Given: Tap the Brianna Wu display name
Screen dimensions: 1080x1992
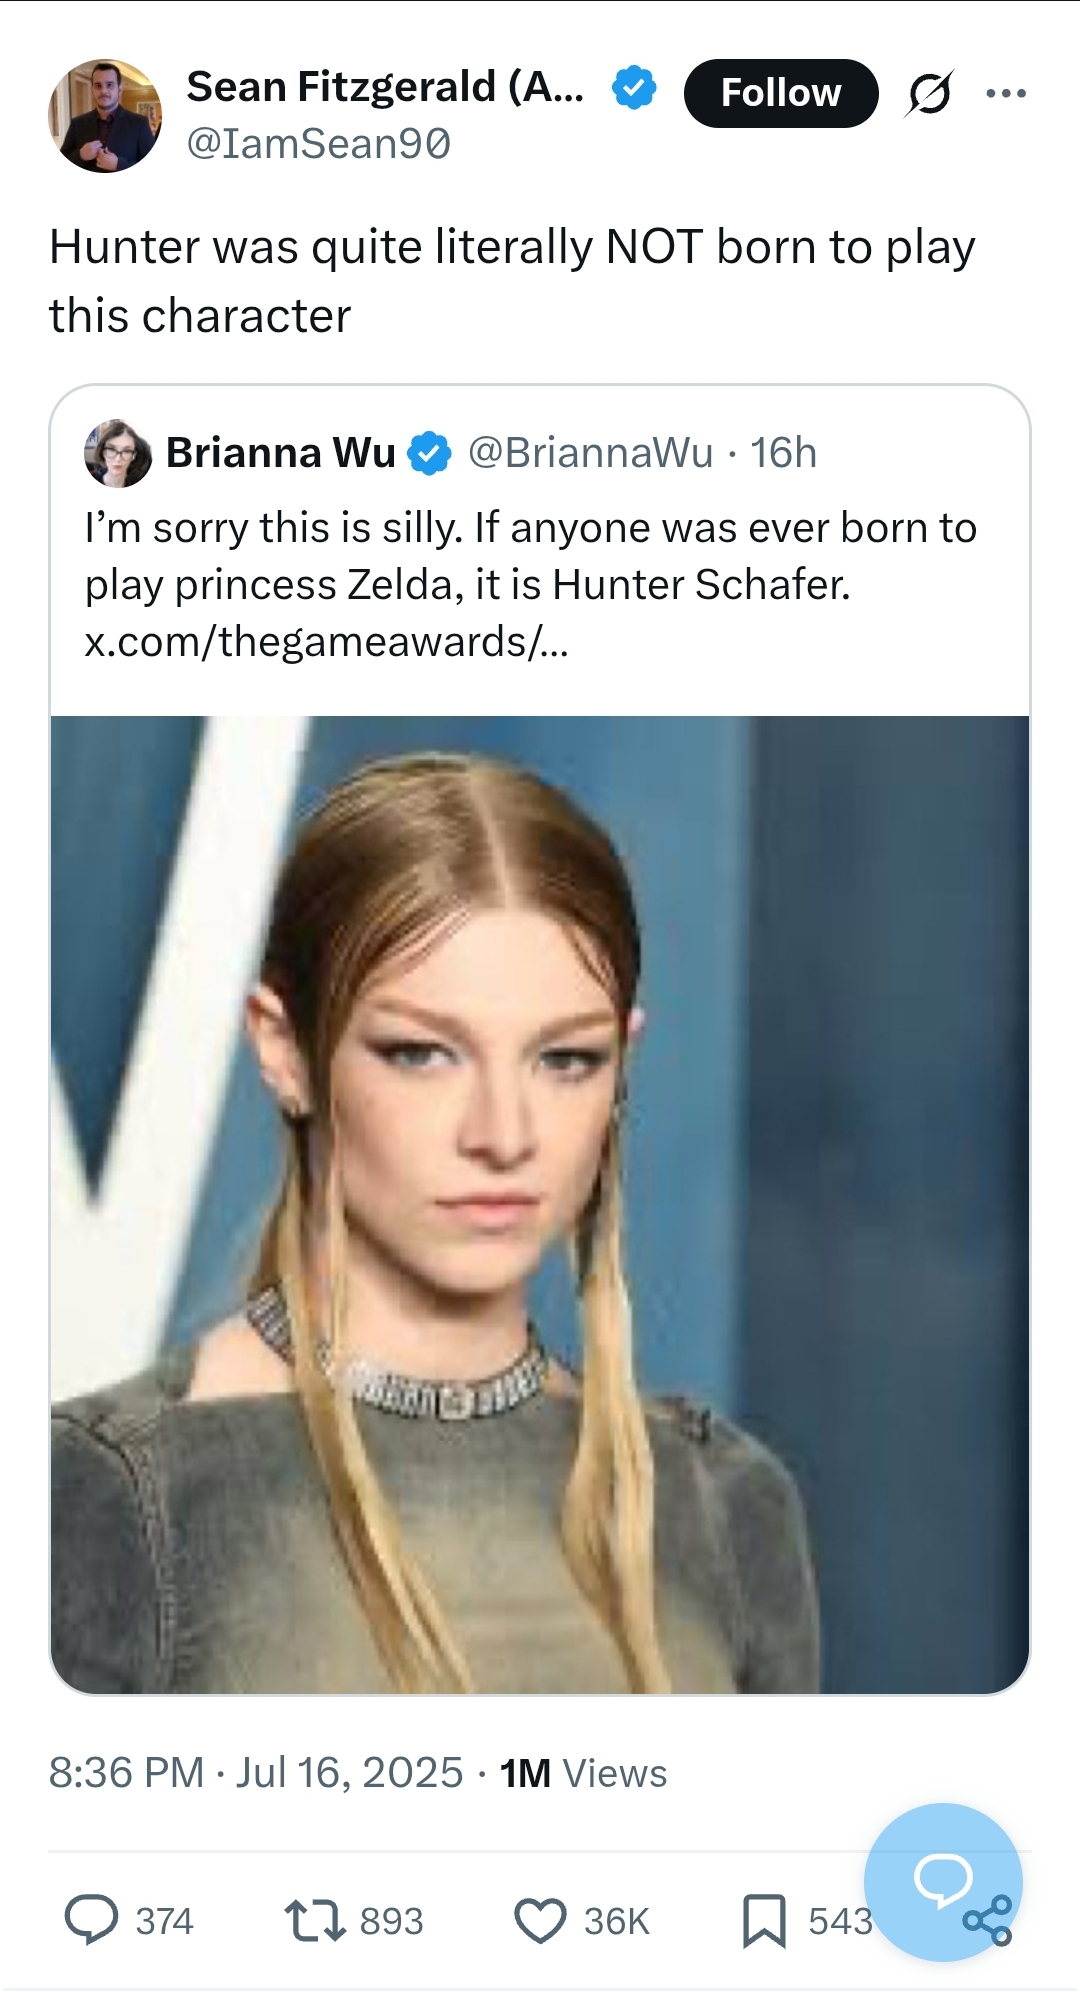Looking at the screenshot, I should (281, 453).
